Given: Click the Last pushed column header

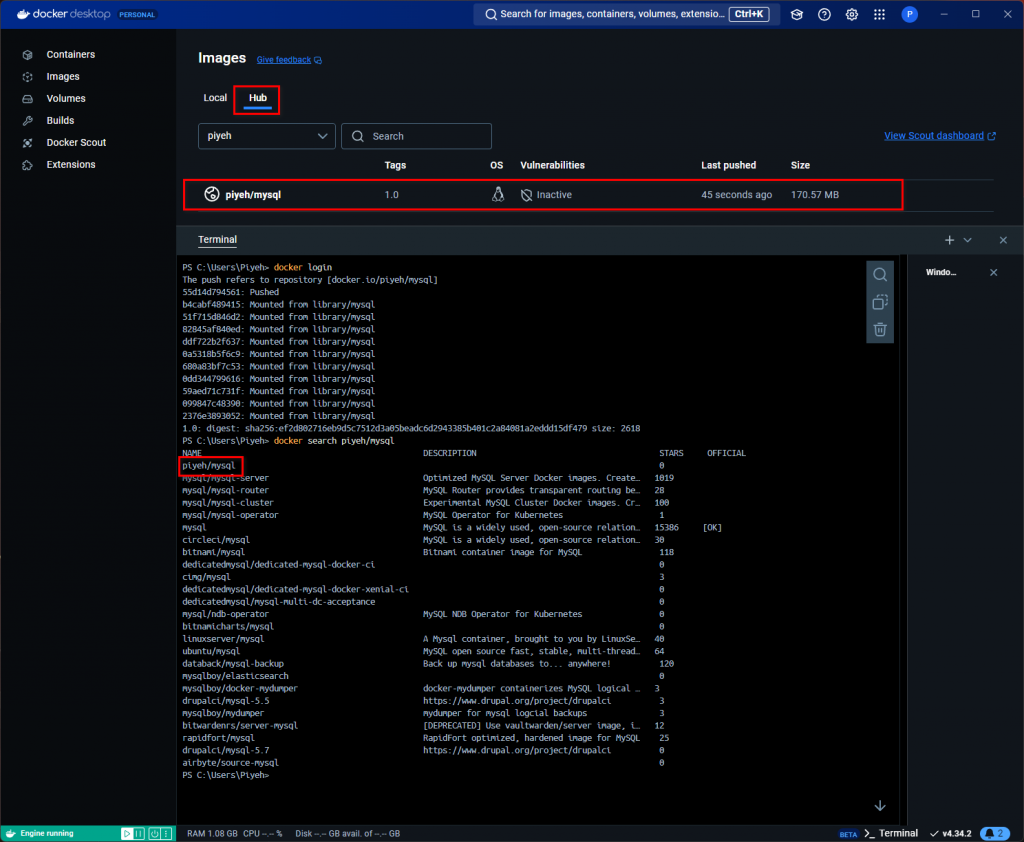Looking at the screenshot, I should point(728,165).
